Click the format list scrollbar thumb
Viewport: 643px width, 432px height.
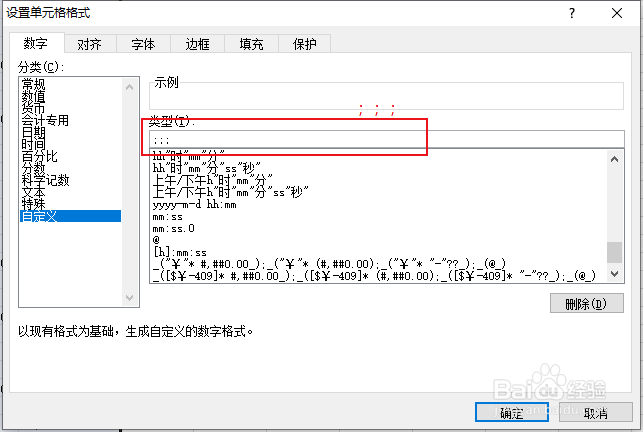pos(614,252)
